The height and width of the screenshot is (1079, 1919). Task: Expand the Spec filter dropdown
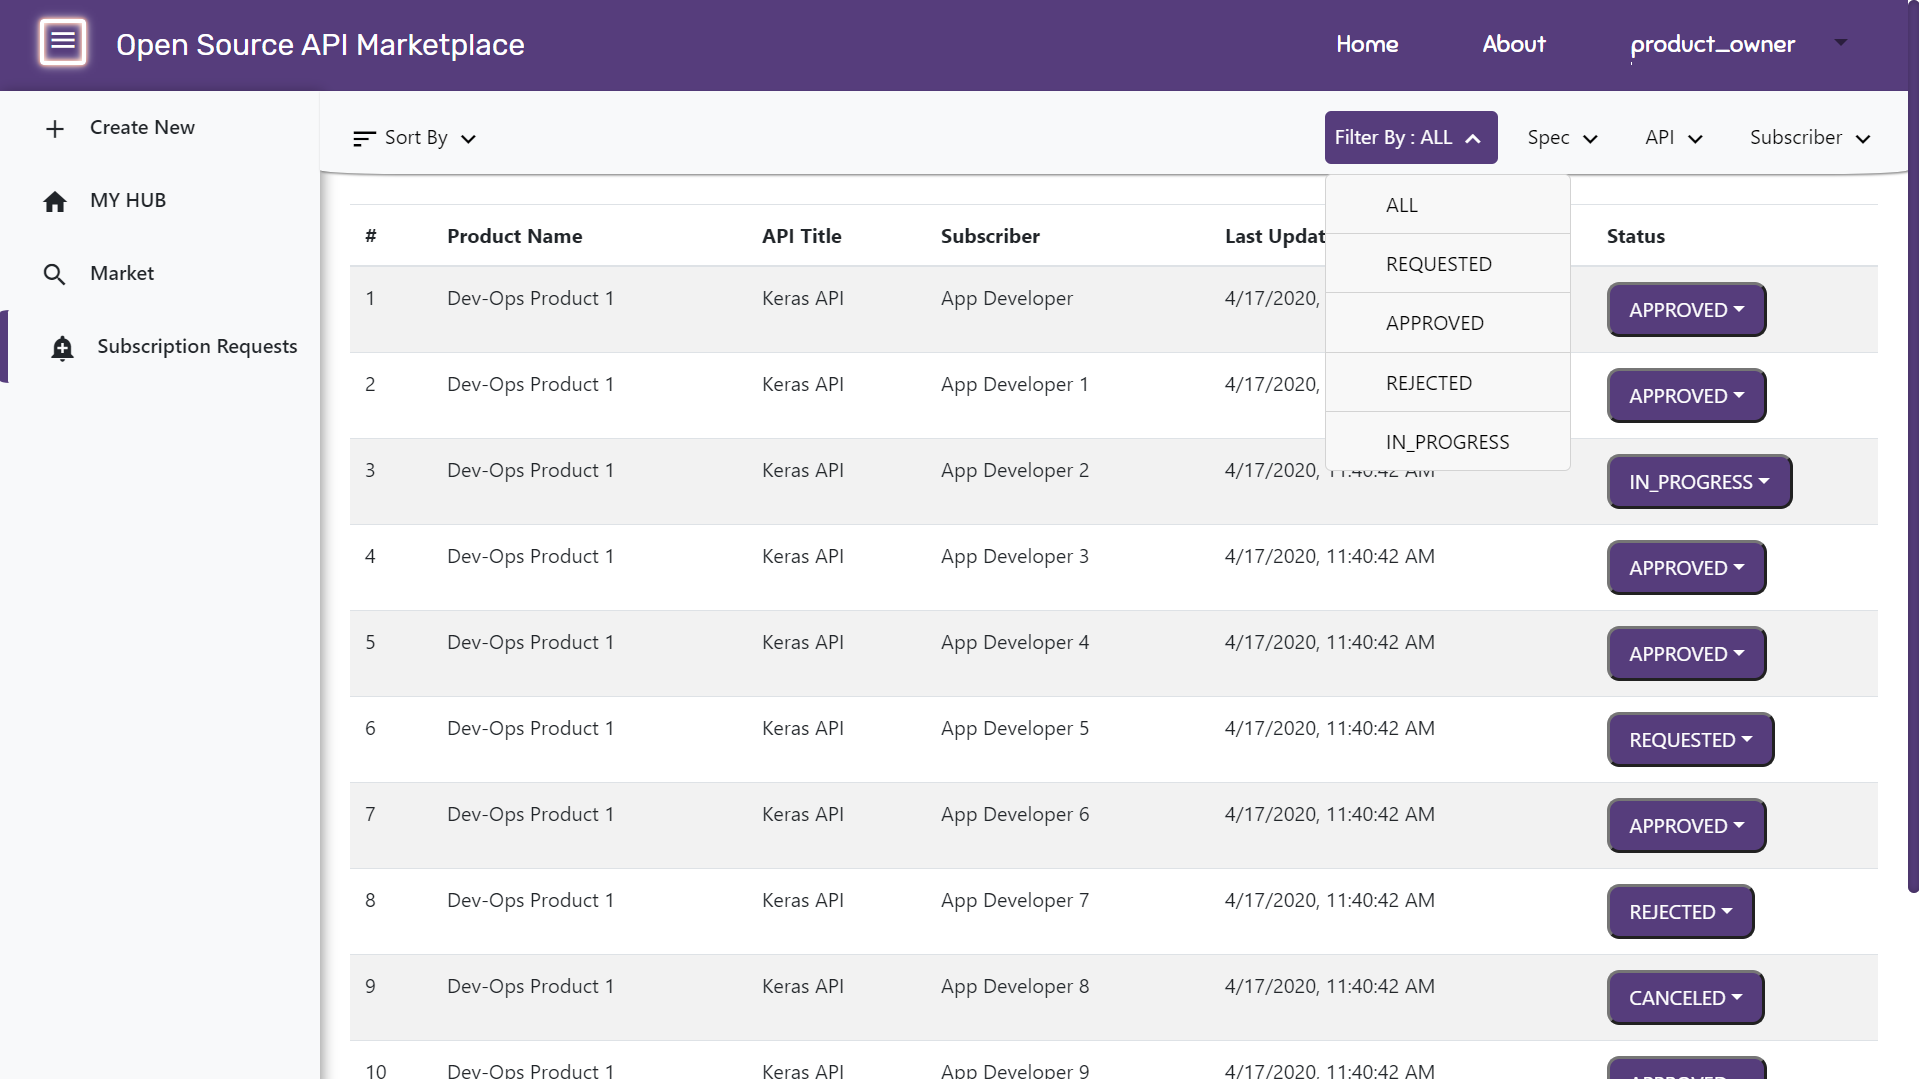pyautogui.click(x=1562, y=138)
